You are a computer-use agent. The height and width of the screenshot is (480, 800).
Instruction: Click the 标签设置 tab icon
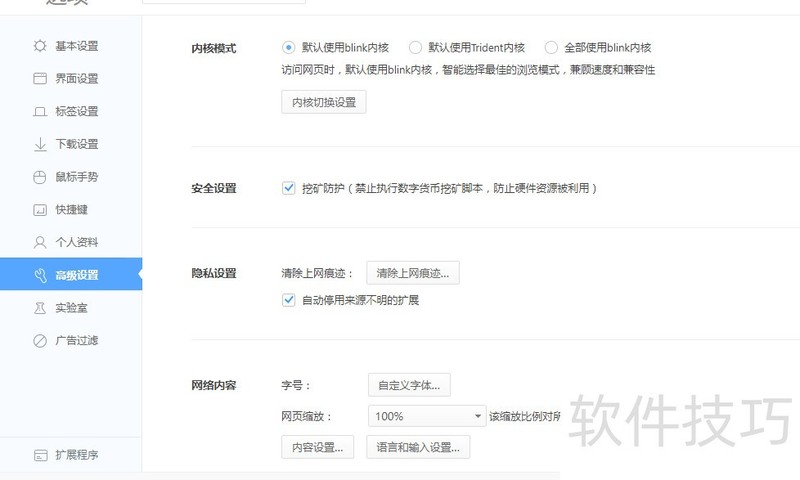[x=40, y=111]
